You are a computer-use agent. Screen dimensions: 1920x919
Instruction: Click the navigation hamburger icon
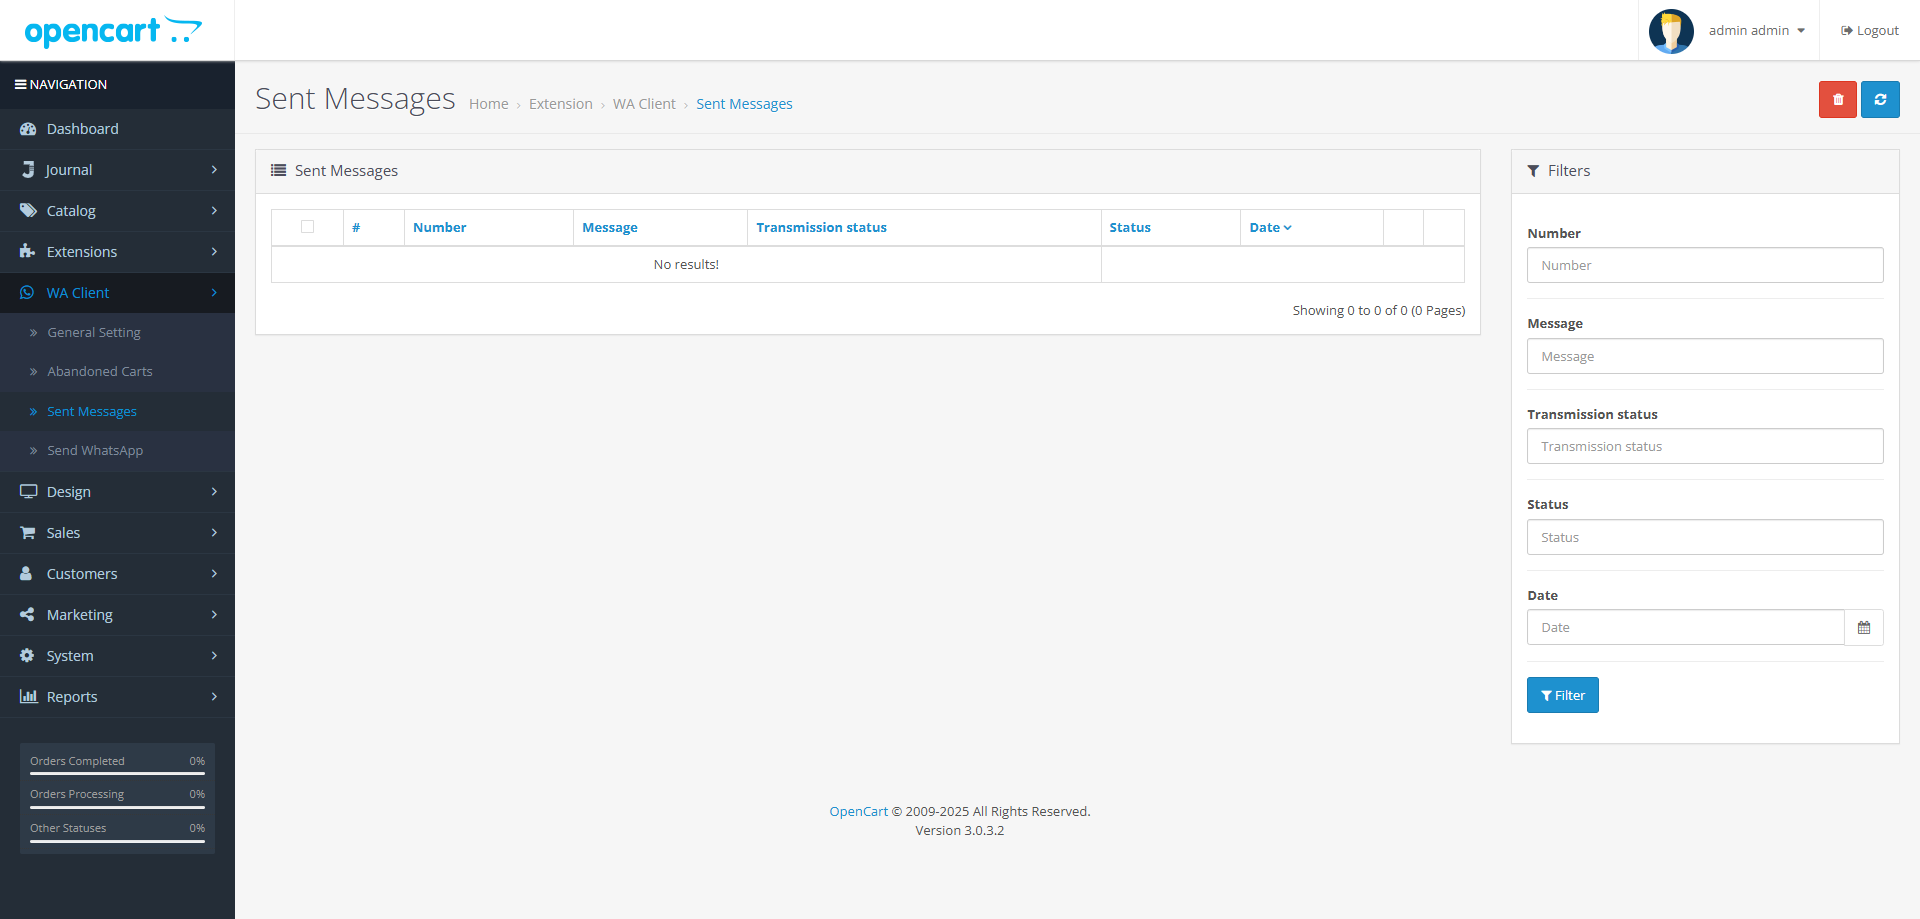point(20,85)
